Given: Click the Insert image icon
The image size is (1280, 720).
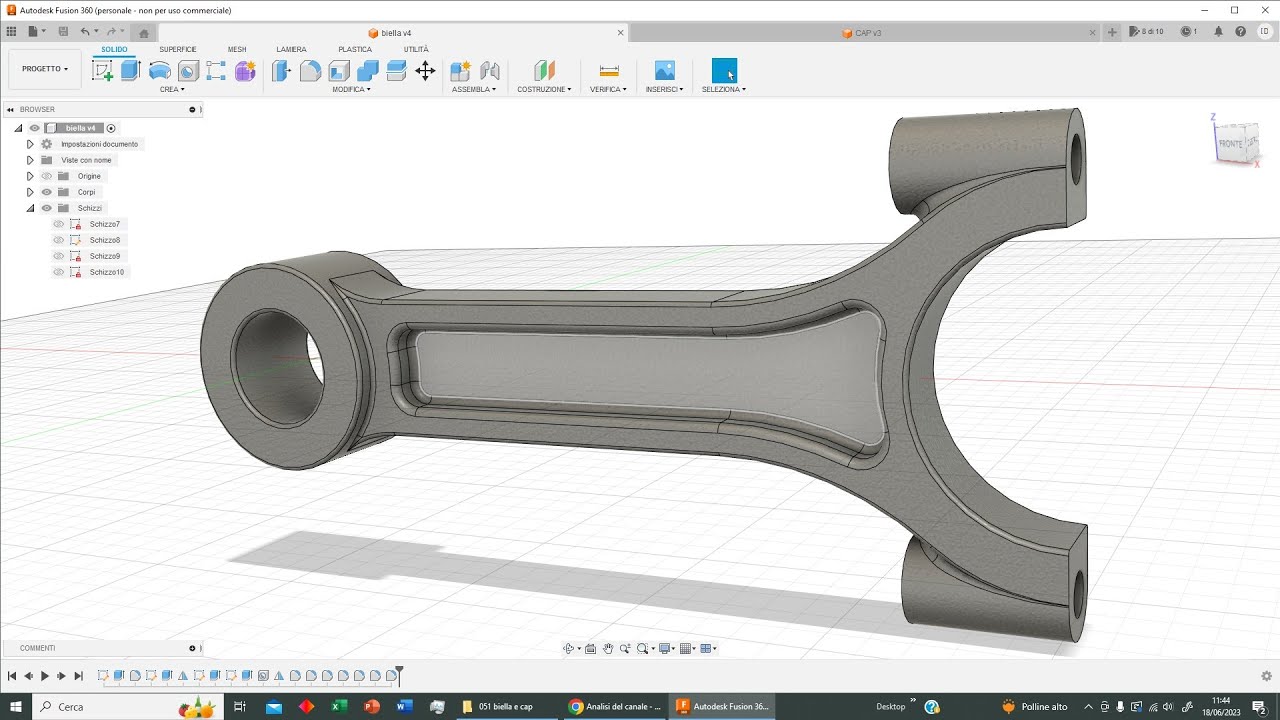Looking at the screenshot, I should (665, 71).
